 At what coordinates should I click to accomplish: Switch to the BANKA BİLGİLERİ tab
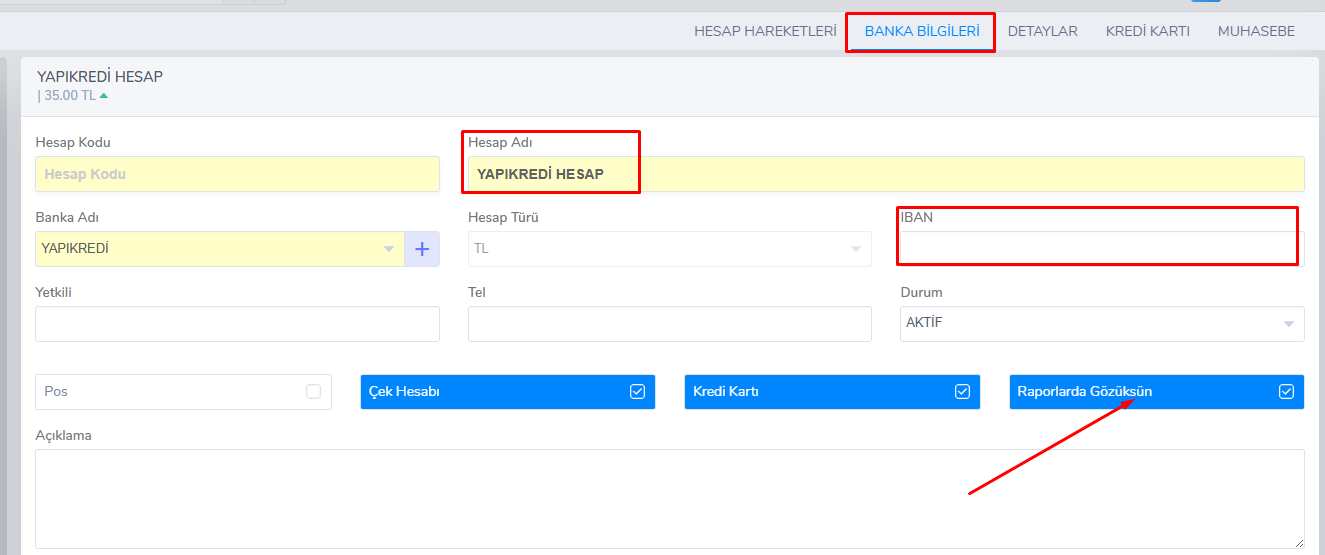[x=921, y=31]
